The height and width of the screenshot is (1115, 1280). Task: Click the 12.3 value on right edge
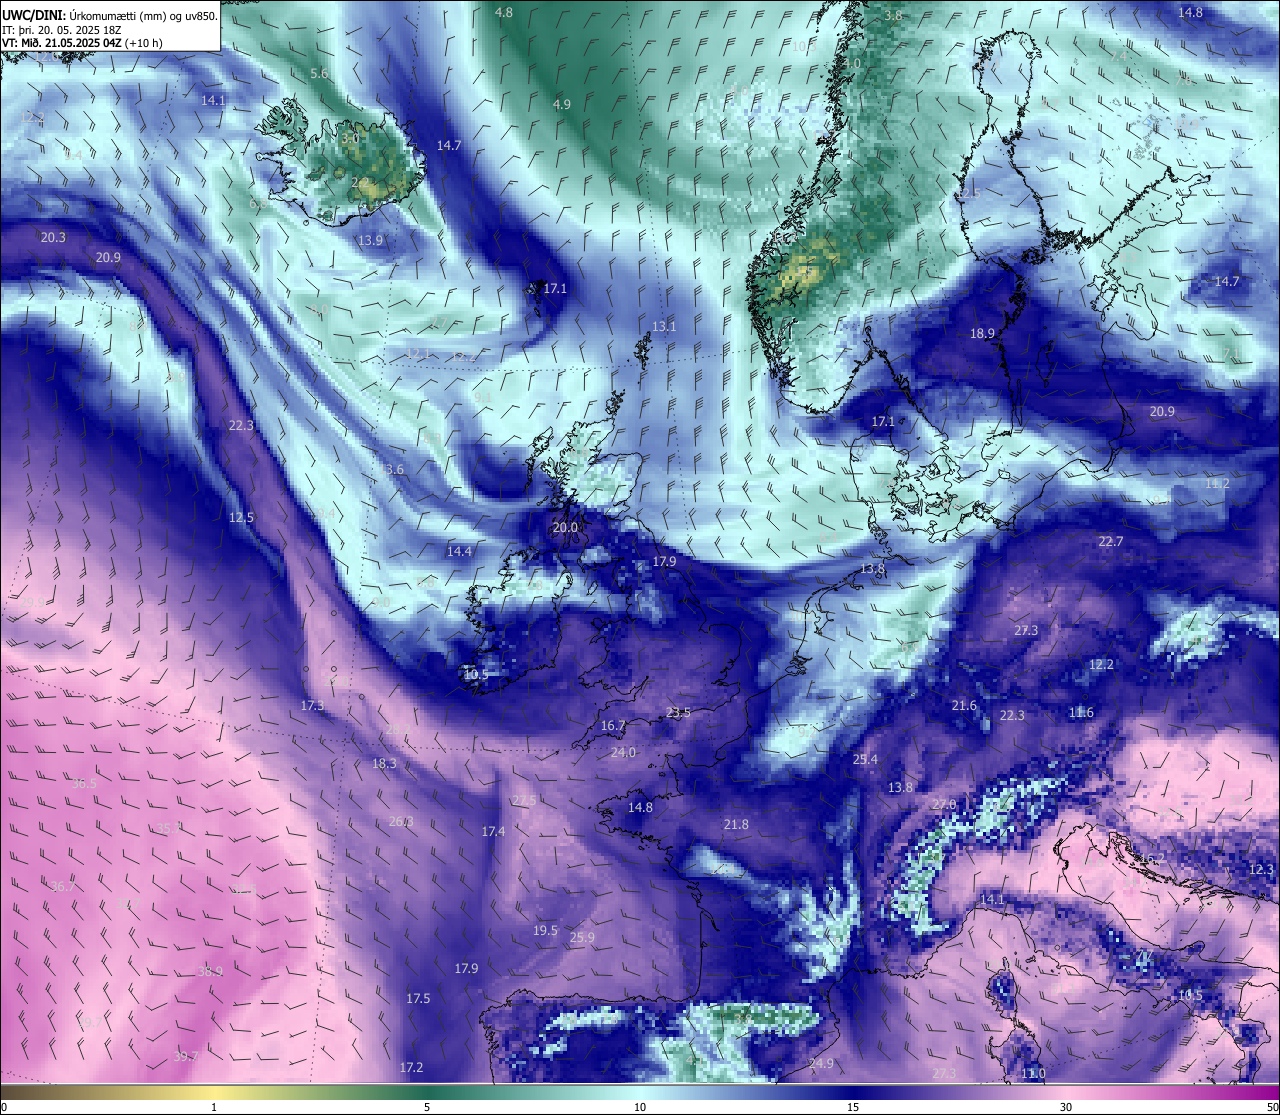(1261, 869)
